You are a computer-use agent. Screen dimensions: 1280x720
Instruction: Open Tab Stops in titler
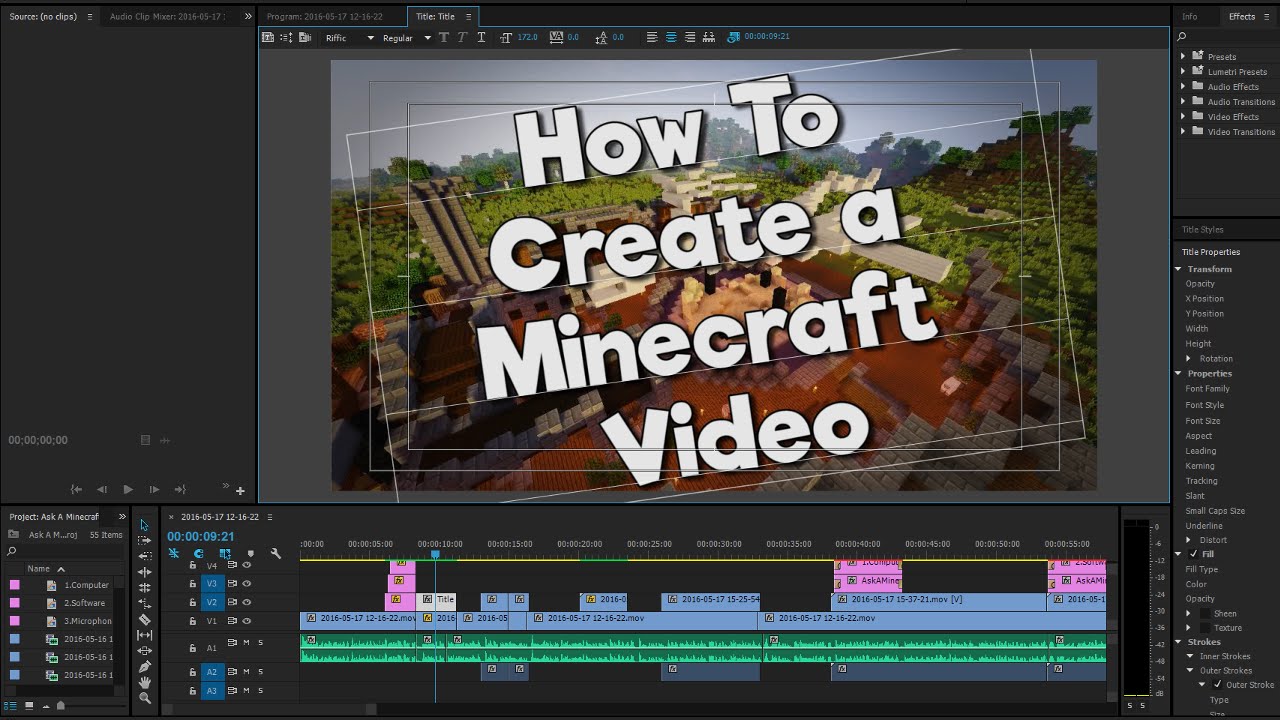pyautogui.click(x=709, y=37)
